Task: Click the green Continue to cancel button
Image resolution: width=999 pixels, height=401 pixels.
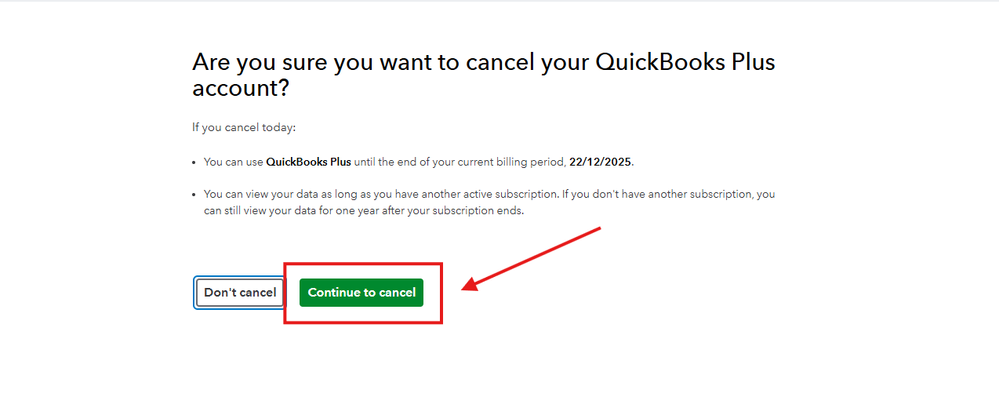Action: pos(361,292)
